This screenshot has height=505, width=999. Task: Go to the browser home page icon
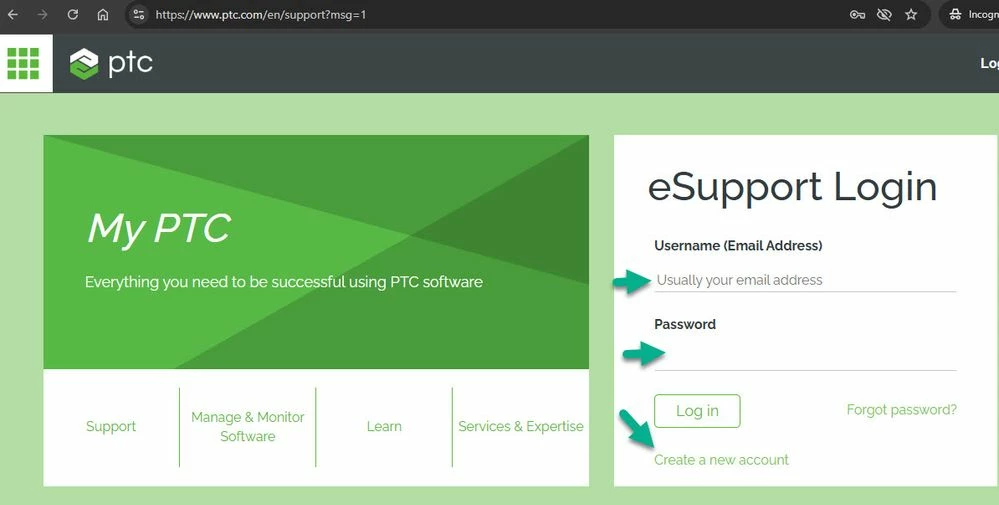click(x=103, y=14)
